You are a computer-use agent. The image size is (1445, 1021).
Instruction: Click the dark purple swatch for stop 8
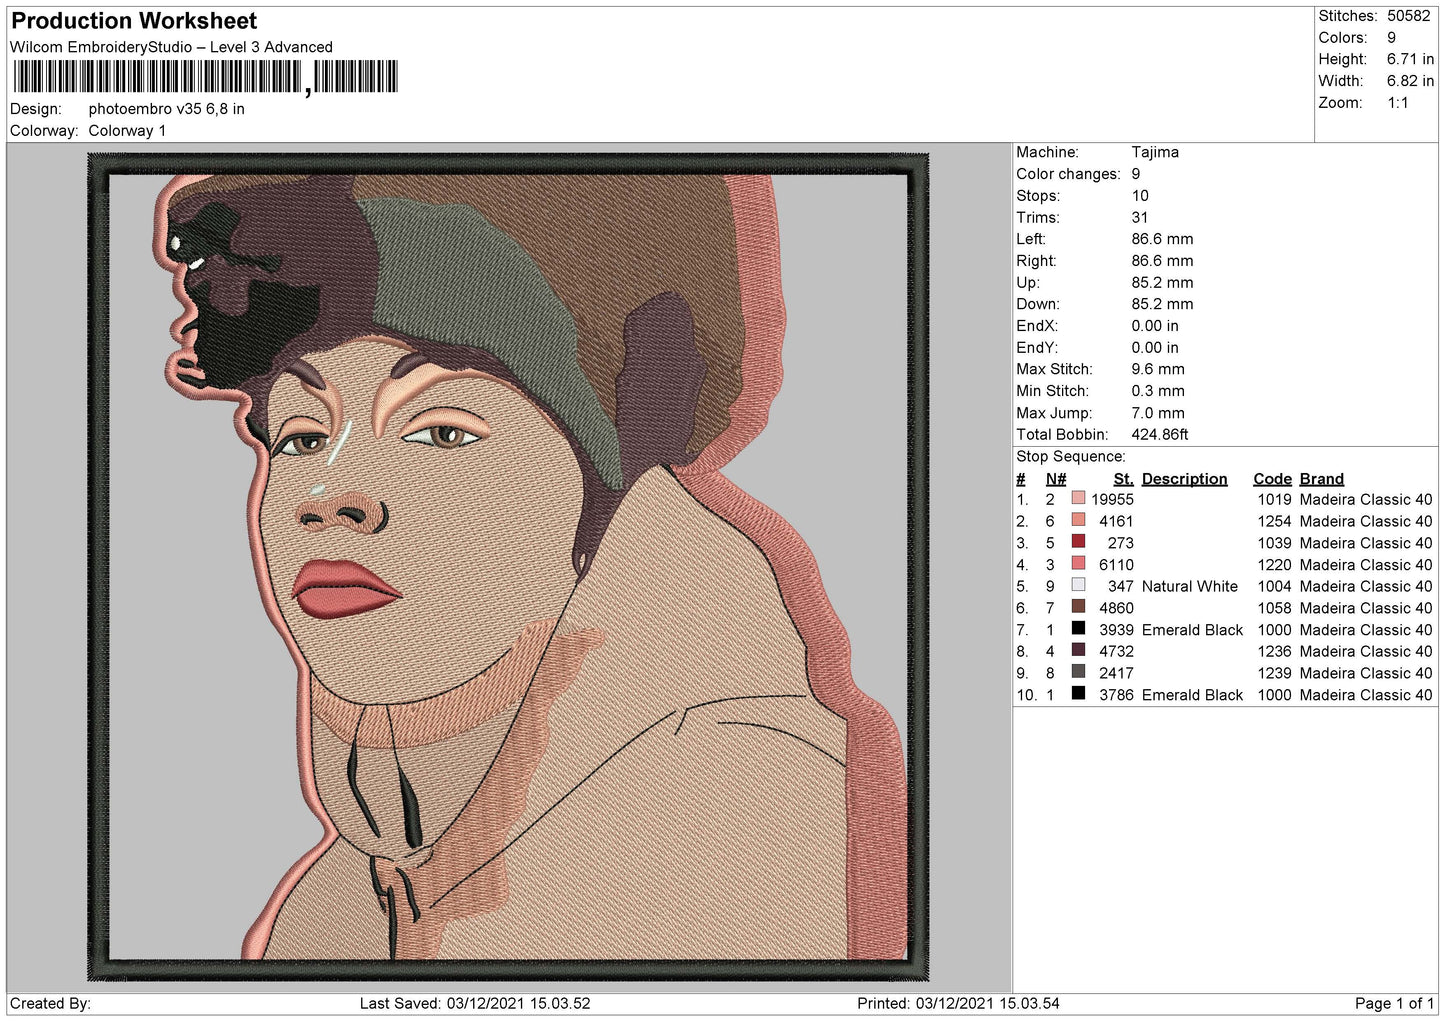[1078, 651]
